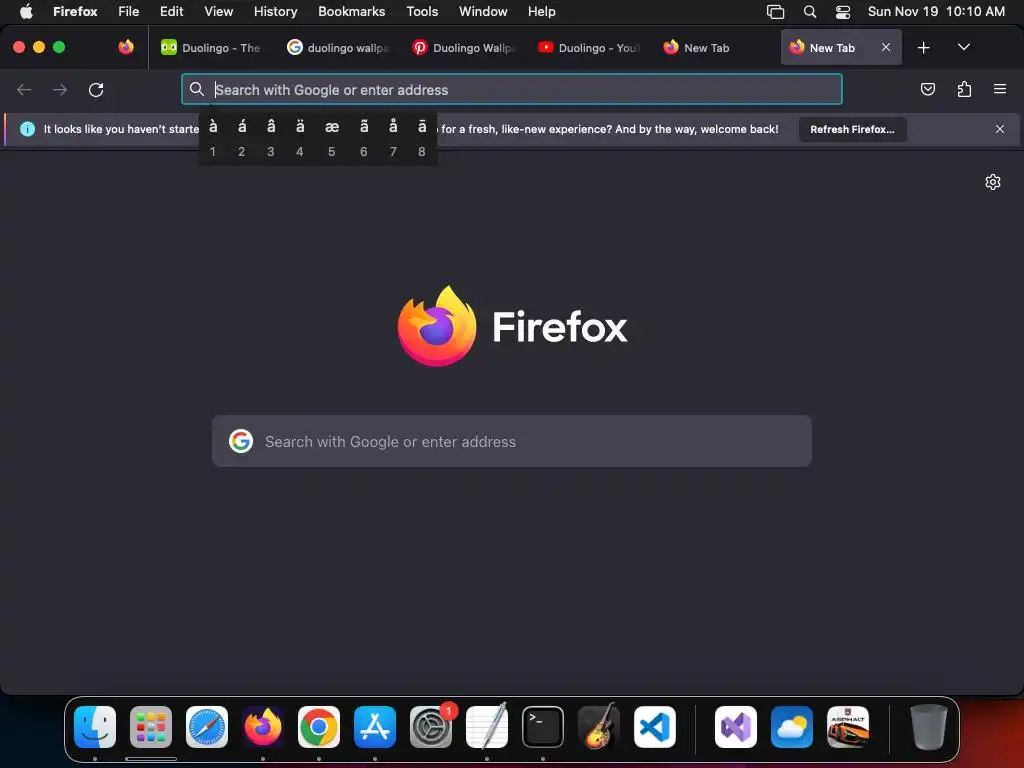This screenshot has height=768, width=1024.
Task: Open the Firefox hamburger application menu
Action: point(1000,89)
